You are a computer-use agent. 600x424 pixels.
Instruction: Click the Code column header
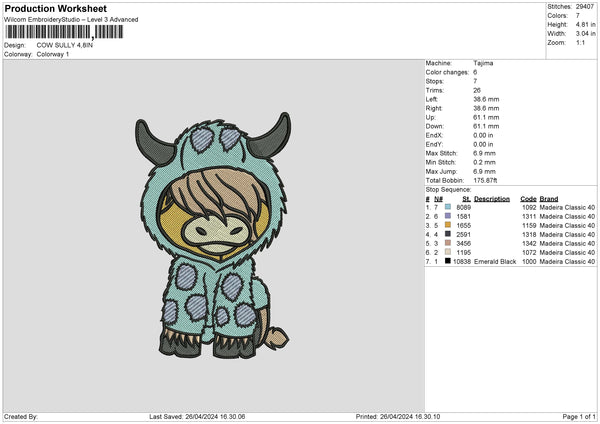pos(528,199)
